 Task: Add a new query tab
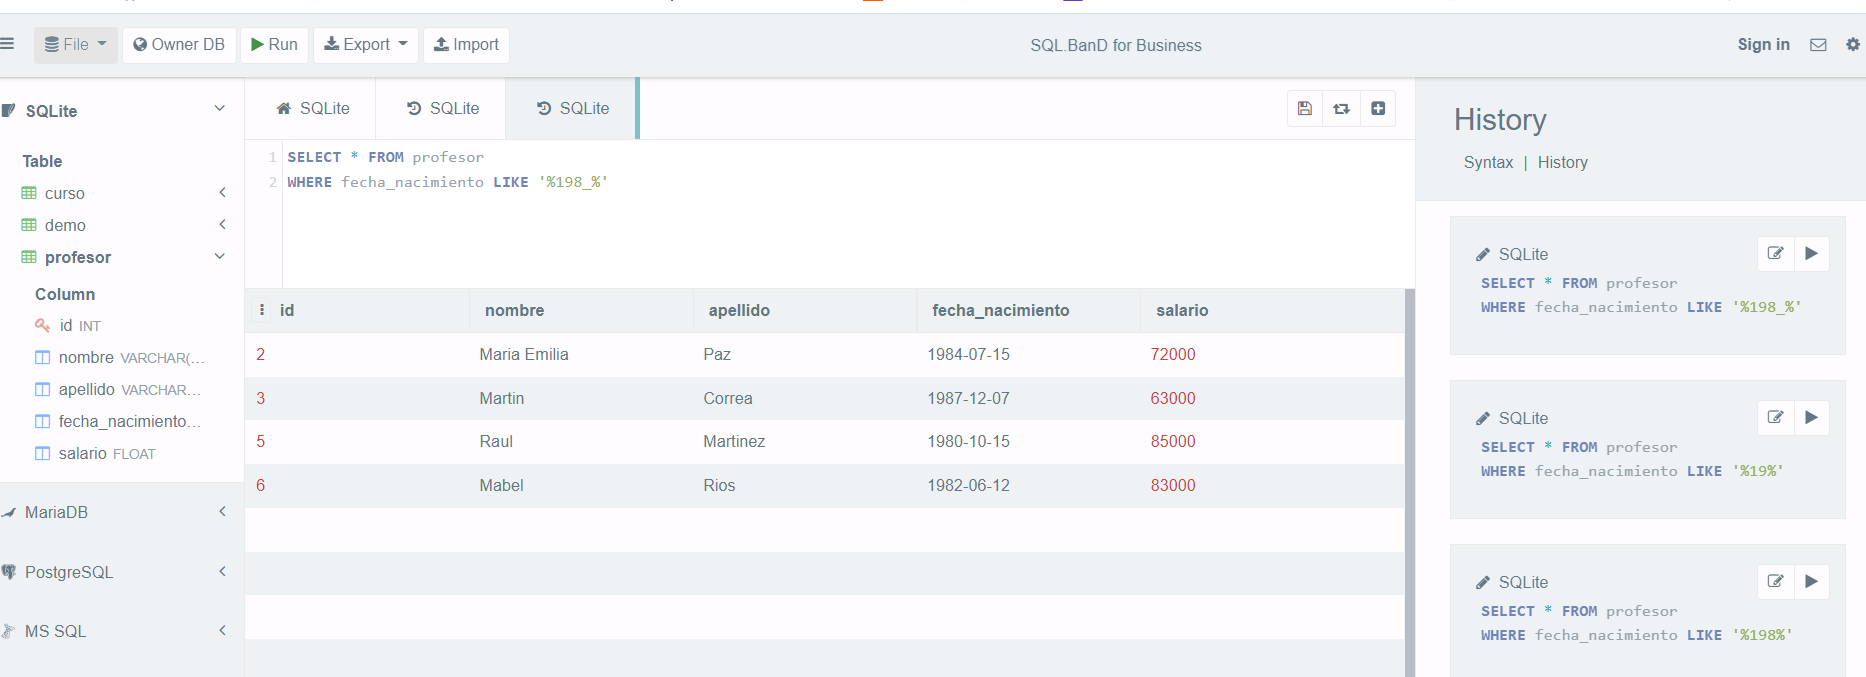[1378, 108]
